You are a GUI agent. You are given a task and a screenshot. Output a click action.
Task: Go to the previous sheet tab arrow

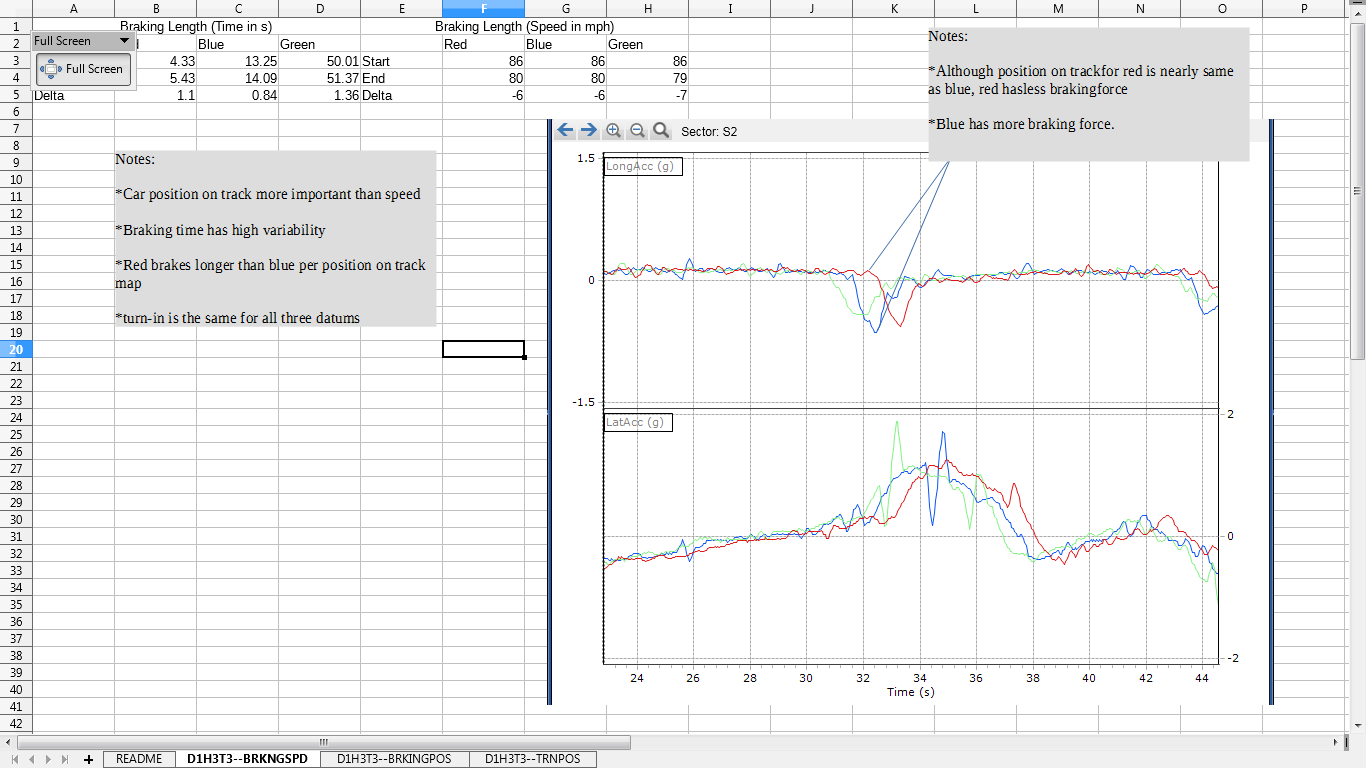pyautogui.click(x=32, y=760)
